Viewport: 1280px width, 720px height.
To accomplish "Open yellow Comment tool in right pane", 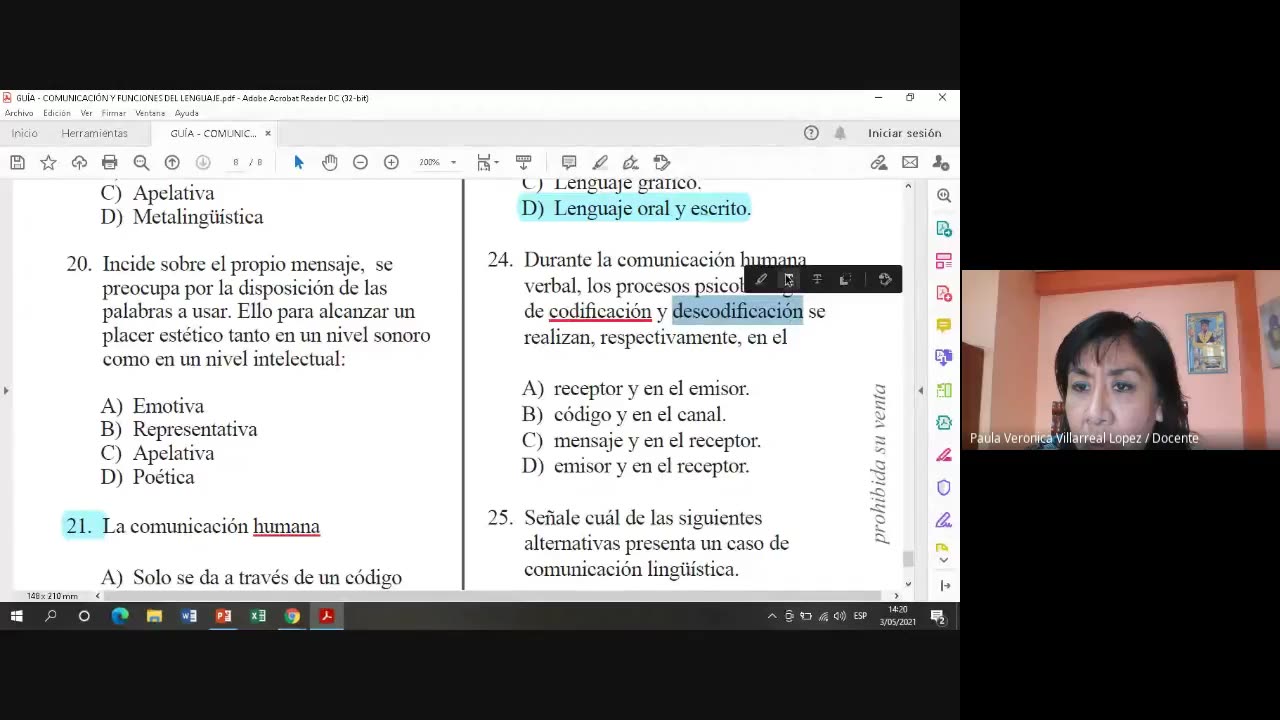I will coord(944,325).
